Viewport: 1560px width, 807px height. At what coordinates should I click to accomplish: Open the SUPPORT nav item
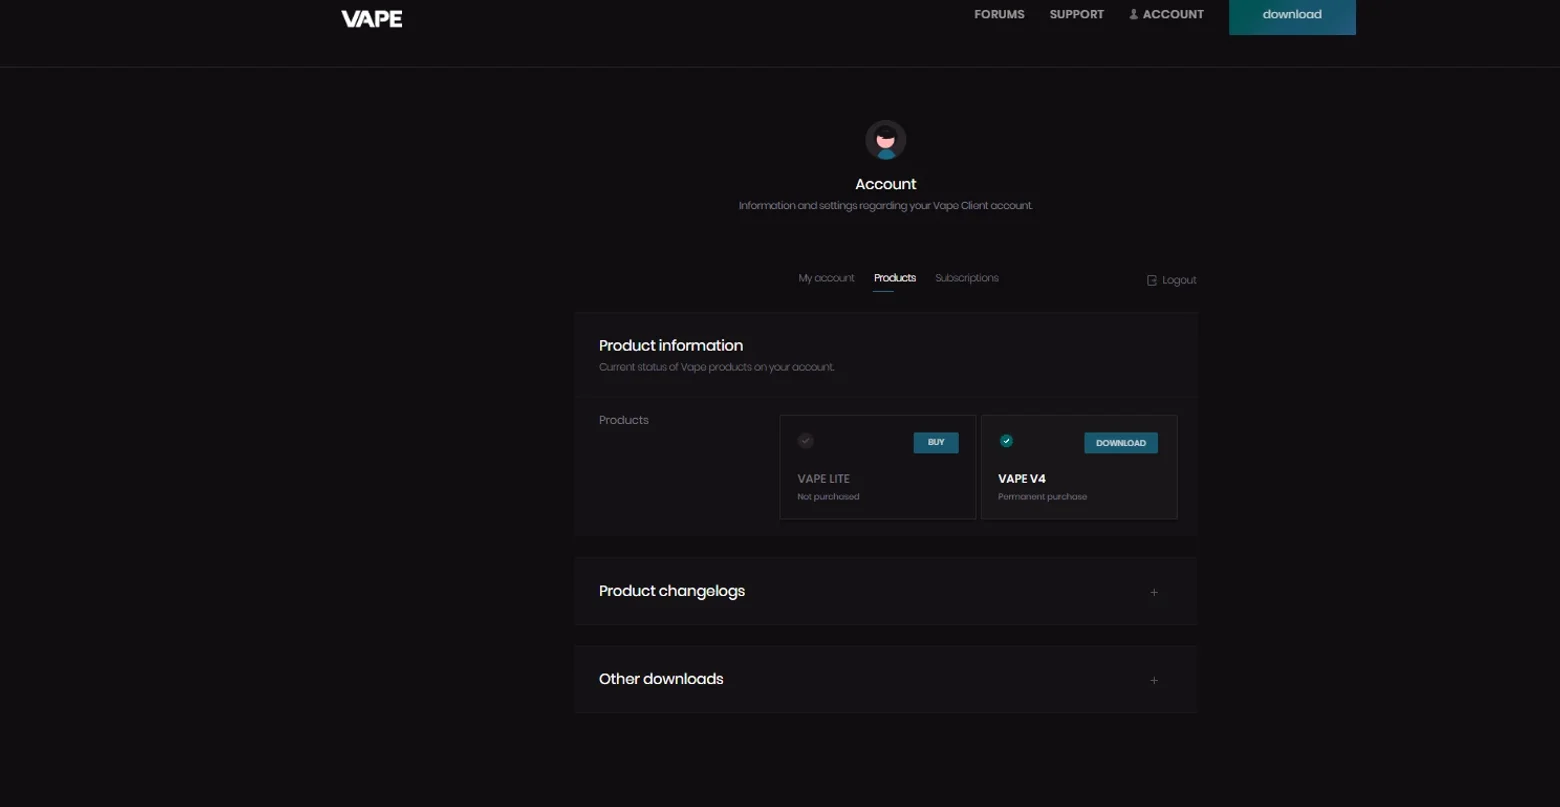click(1077, 14)
